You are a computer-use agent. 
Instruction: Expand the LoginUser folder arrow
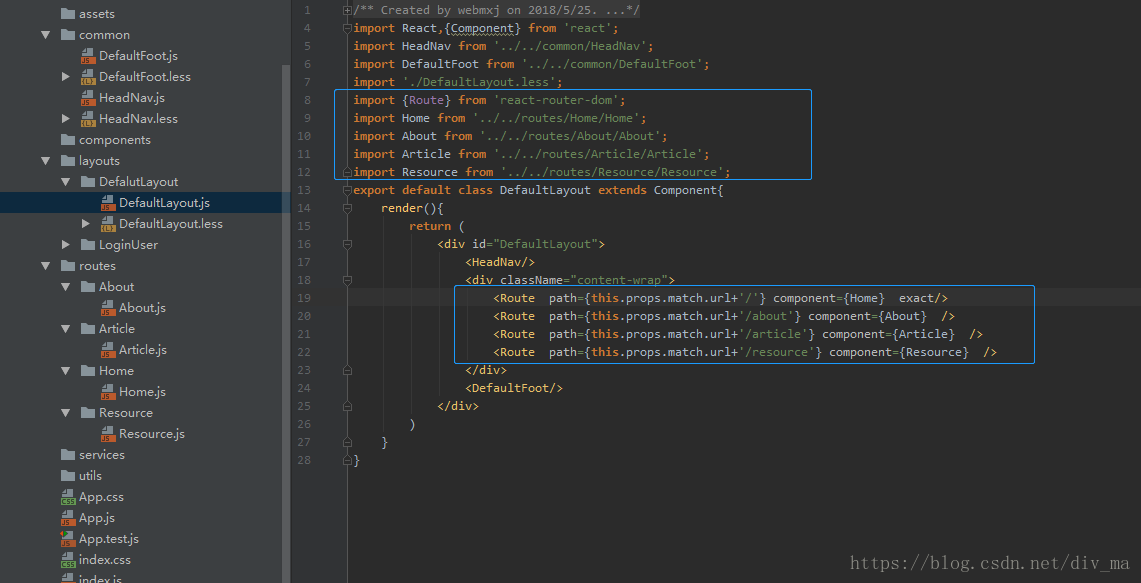65,245
